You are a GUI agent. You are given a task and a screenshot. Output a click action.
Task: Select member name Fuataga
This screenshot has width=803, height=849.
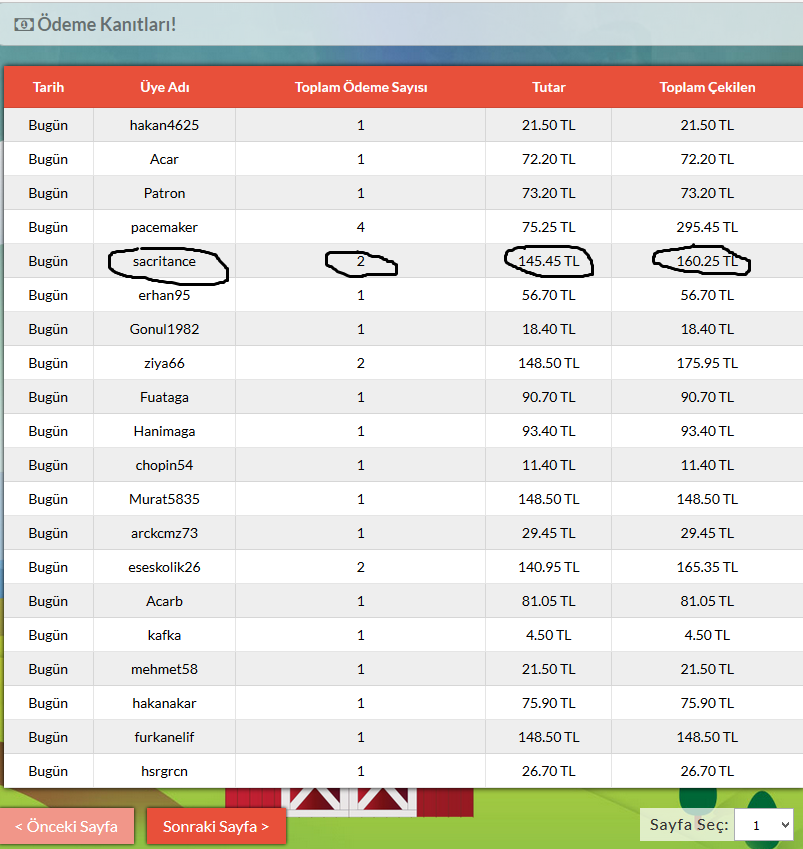tap(164, 397)
